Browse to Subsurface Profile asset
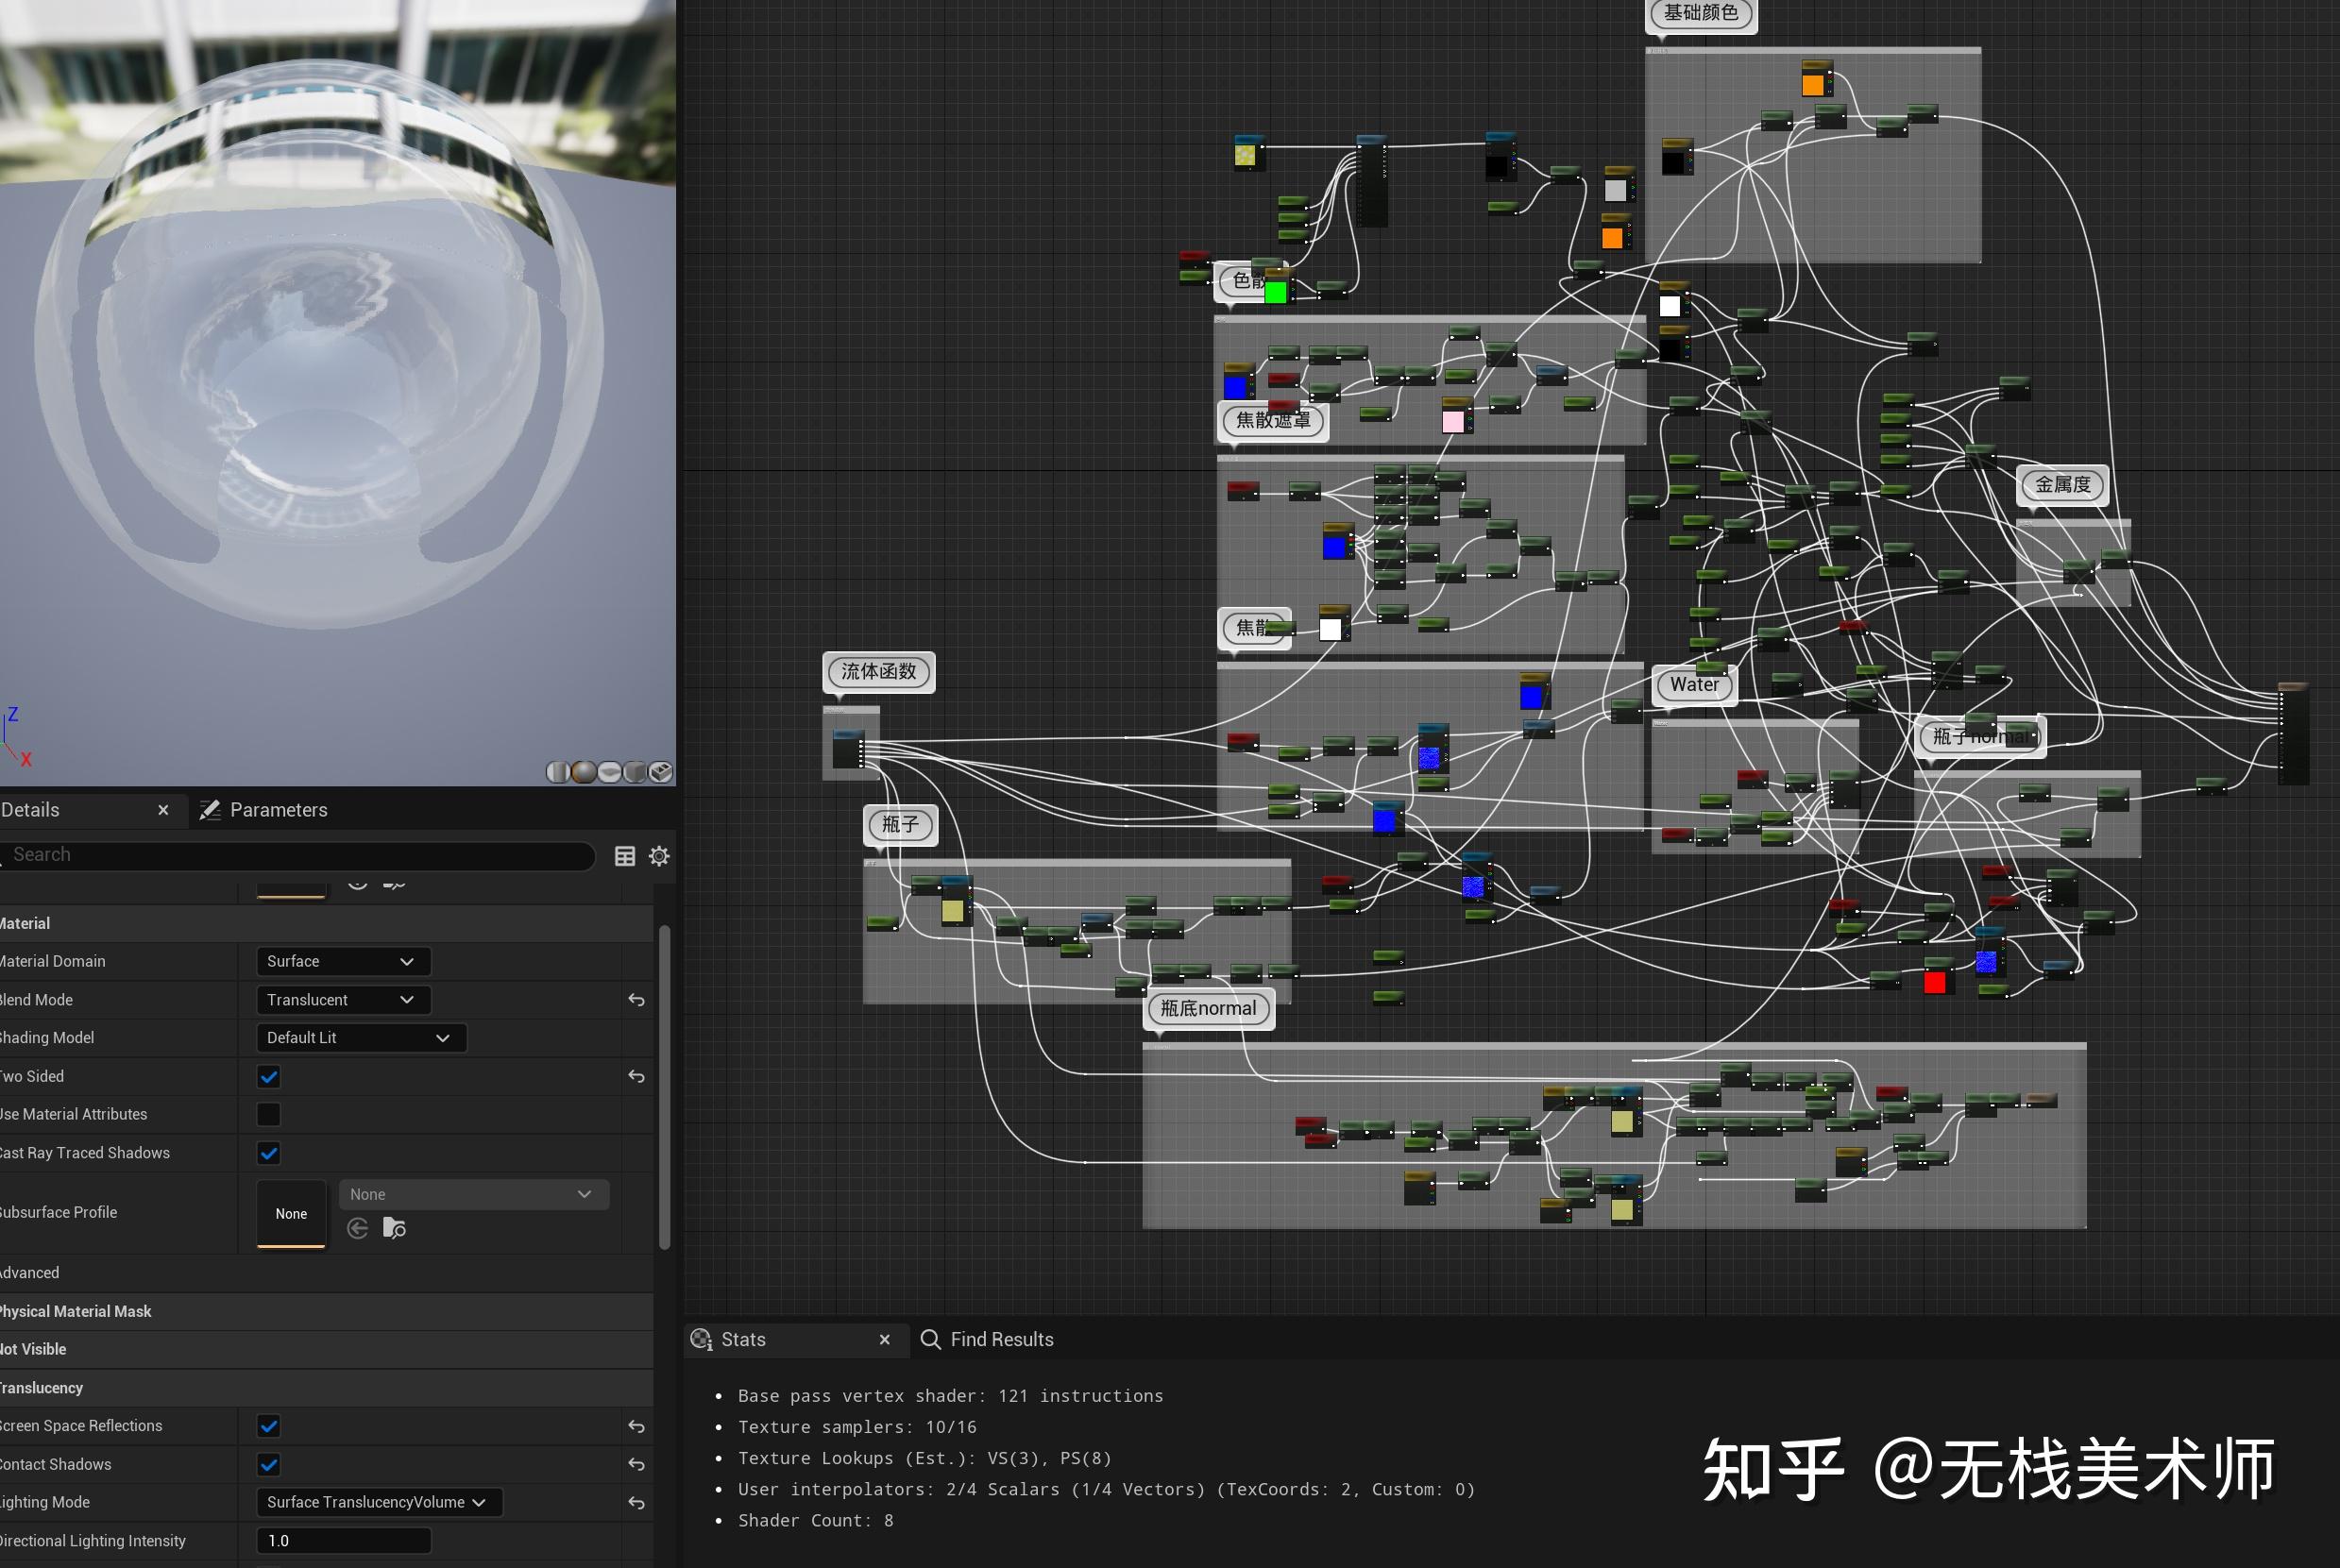The height and width of the screenshot is (1568, 2340). click(x=395, y=1228)
